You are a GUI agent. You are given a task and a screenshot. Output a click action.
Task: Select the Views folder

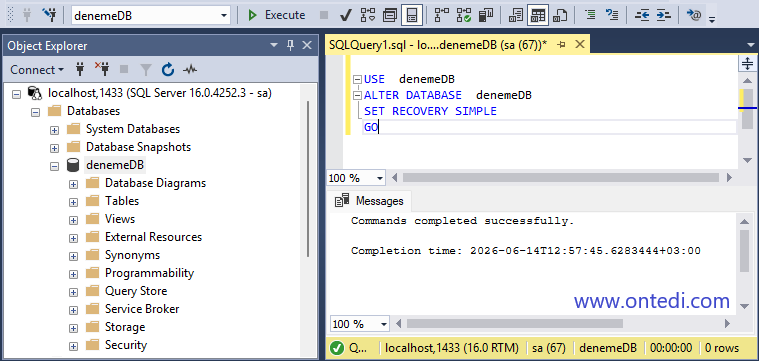pyautogui.click(x=120, y=219)
